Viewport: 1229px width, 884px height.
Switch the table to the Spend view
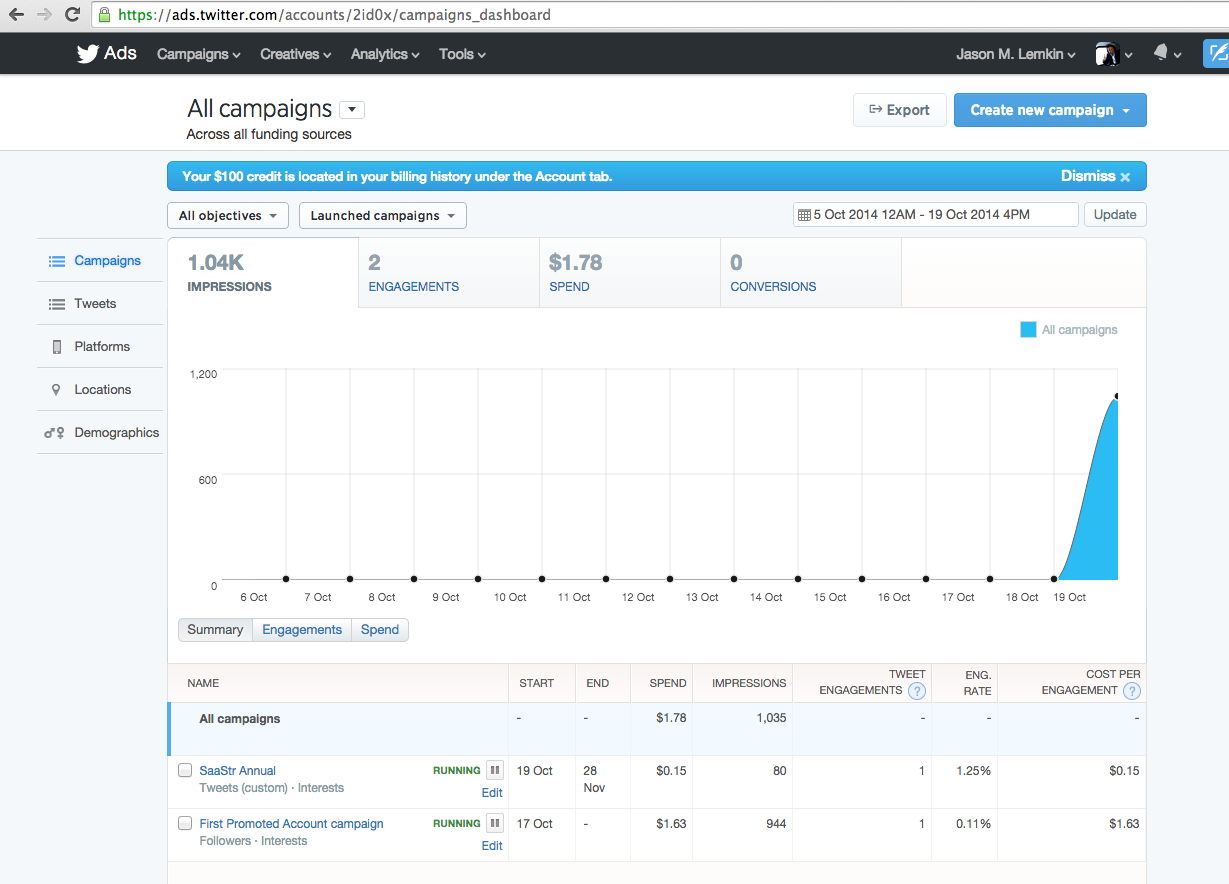(x=380, y=630)
